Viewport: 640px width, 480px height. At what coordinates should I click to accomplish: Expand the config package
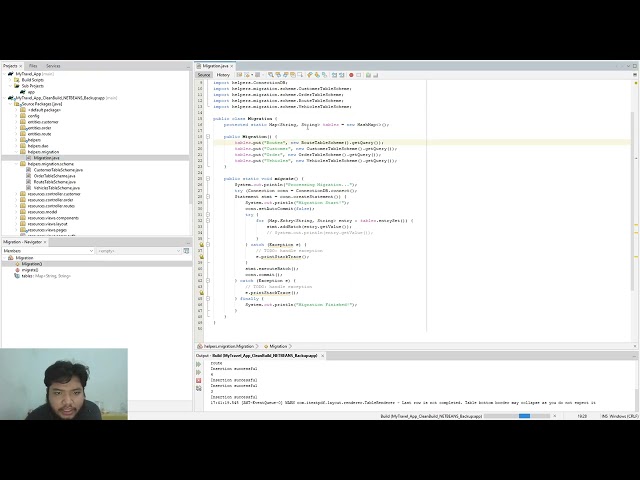17,116
